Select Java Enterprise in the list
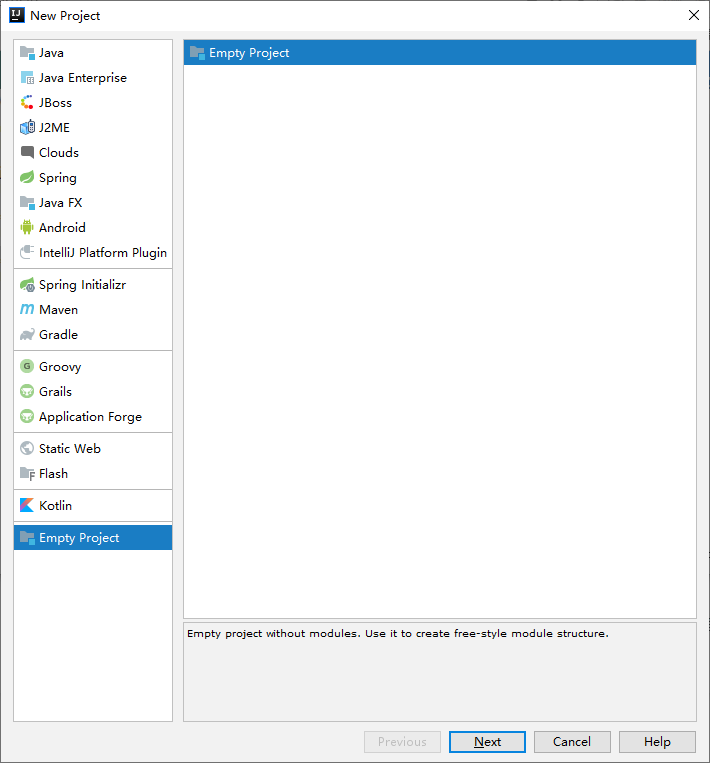This screenshot has height=763, width=710. [x=82, y=78]
